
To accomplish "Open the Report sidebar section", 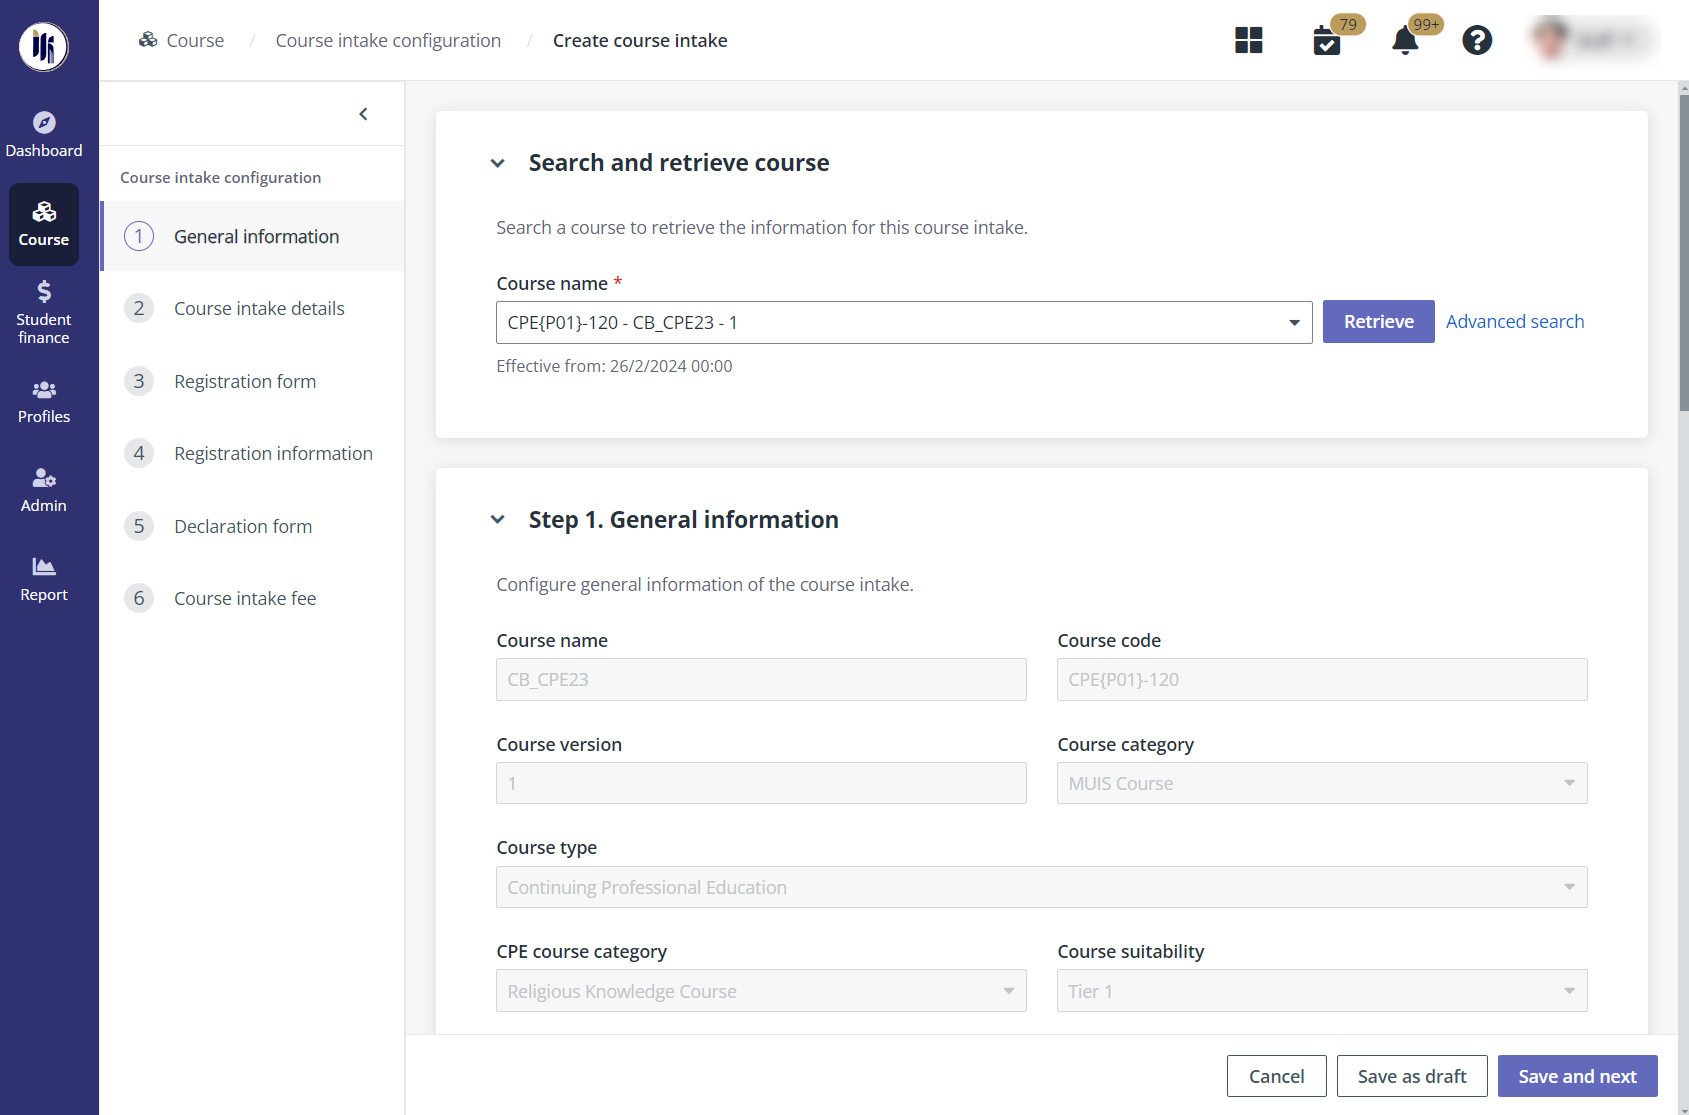I will pyautogui.click(x=44, y=580).
